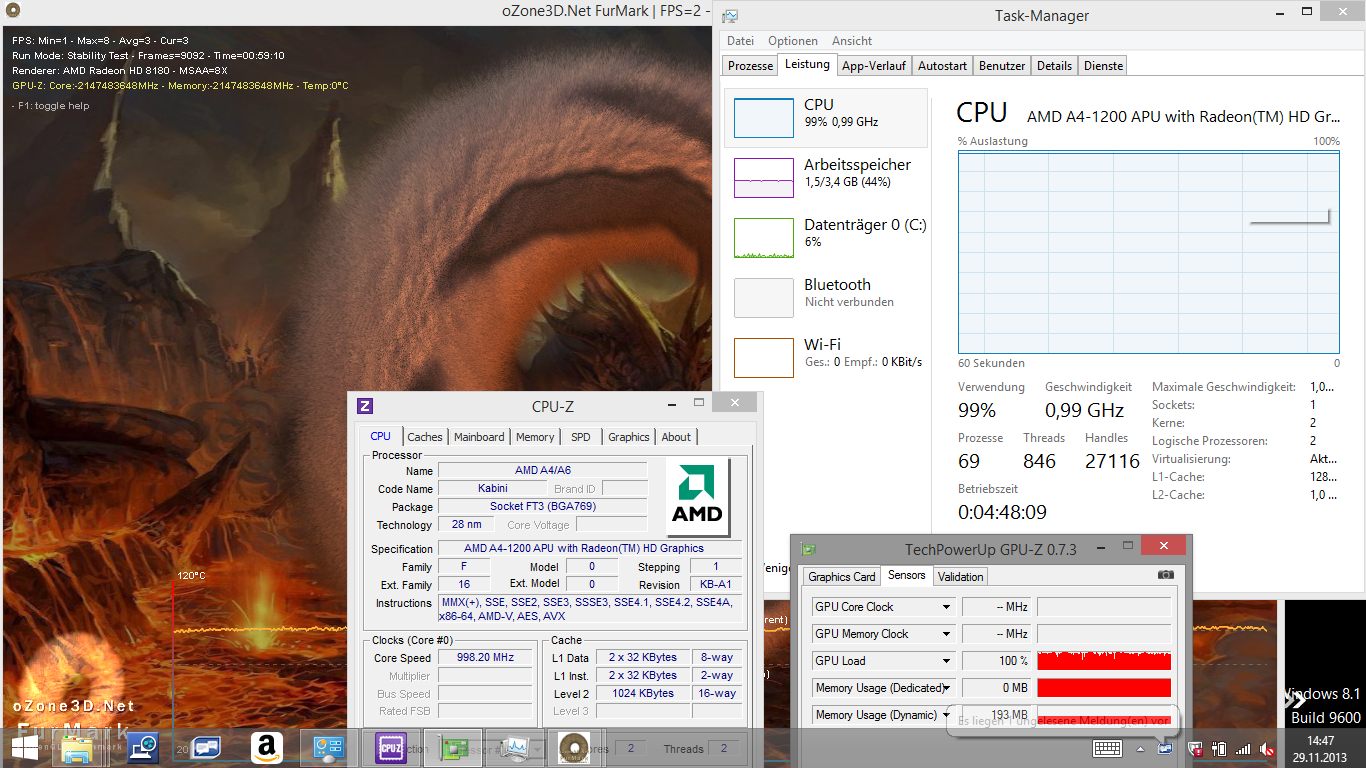Screen dimensions: 1366x768
Task: Select the Arbeitsspeicher performance entry
Action: (826, 177)
